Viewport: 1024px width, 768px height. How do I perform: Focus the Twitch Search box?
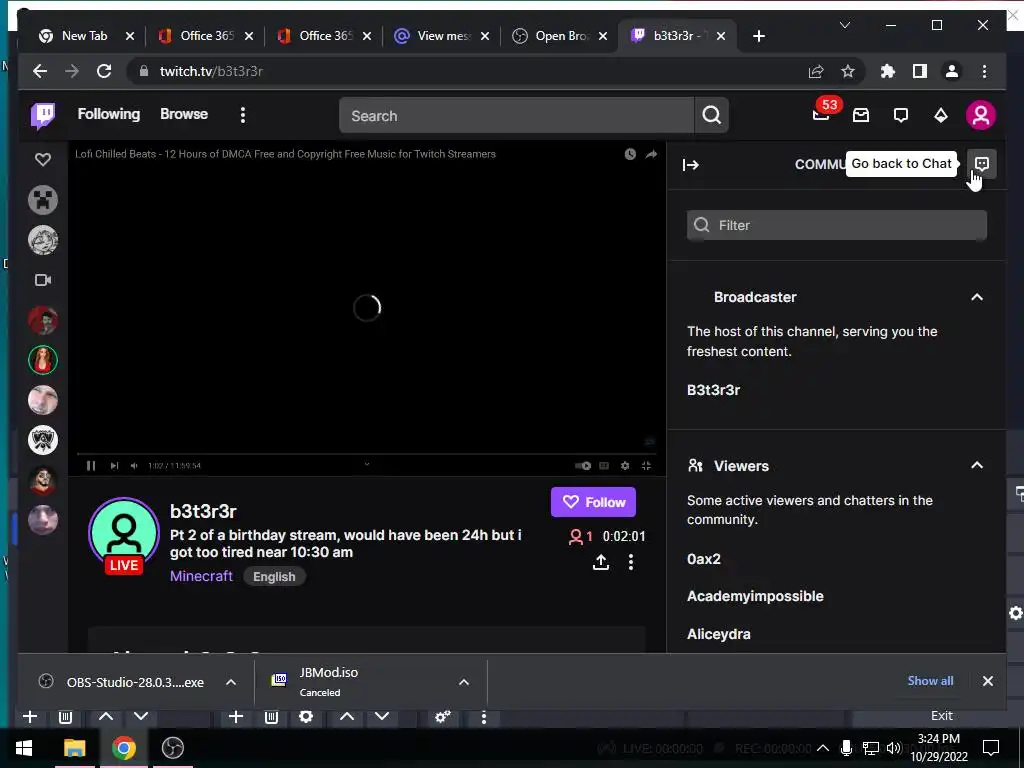pyautogui.click(x=517, y=116)
